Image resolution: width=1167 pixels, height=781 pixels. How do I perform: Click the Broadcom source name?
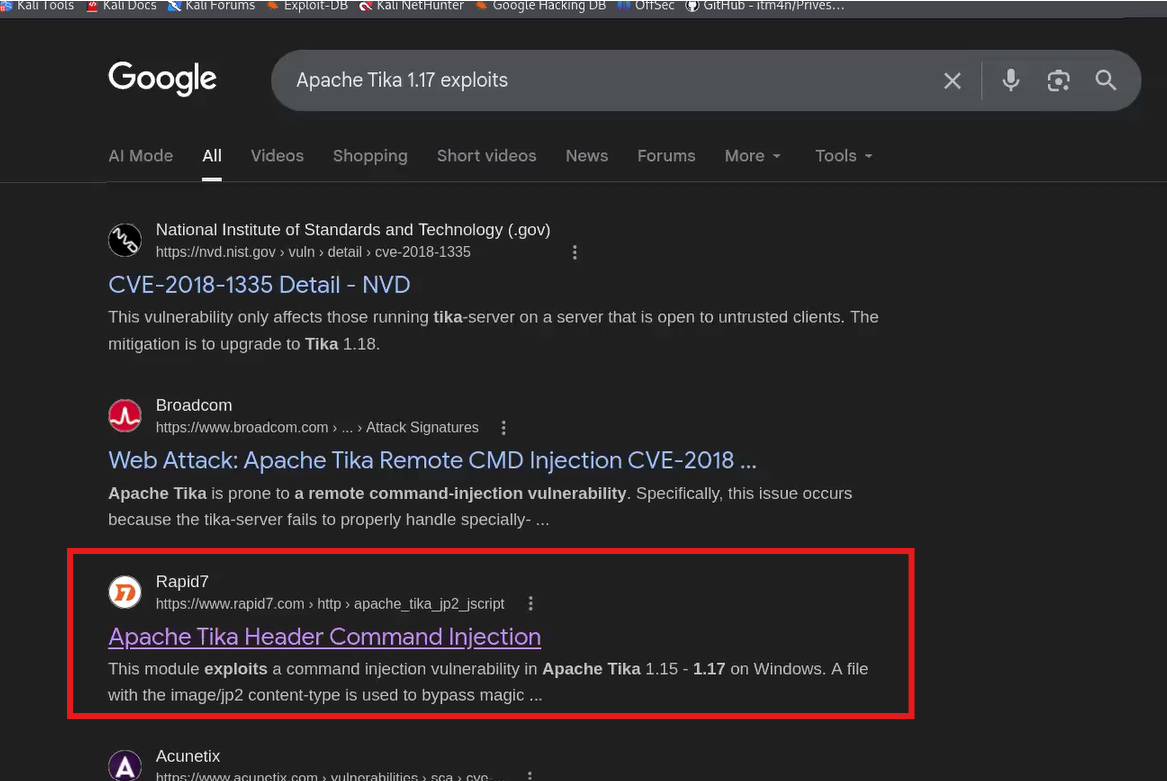(194, 406)
